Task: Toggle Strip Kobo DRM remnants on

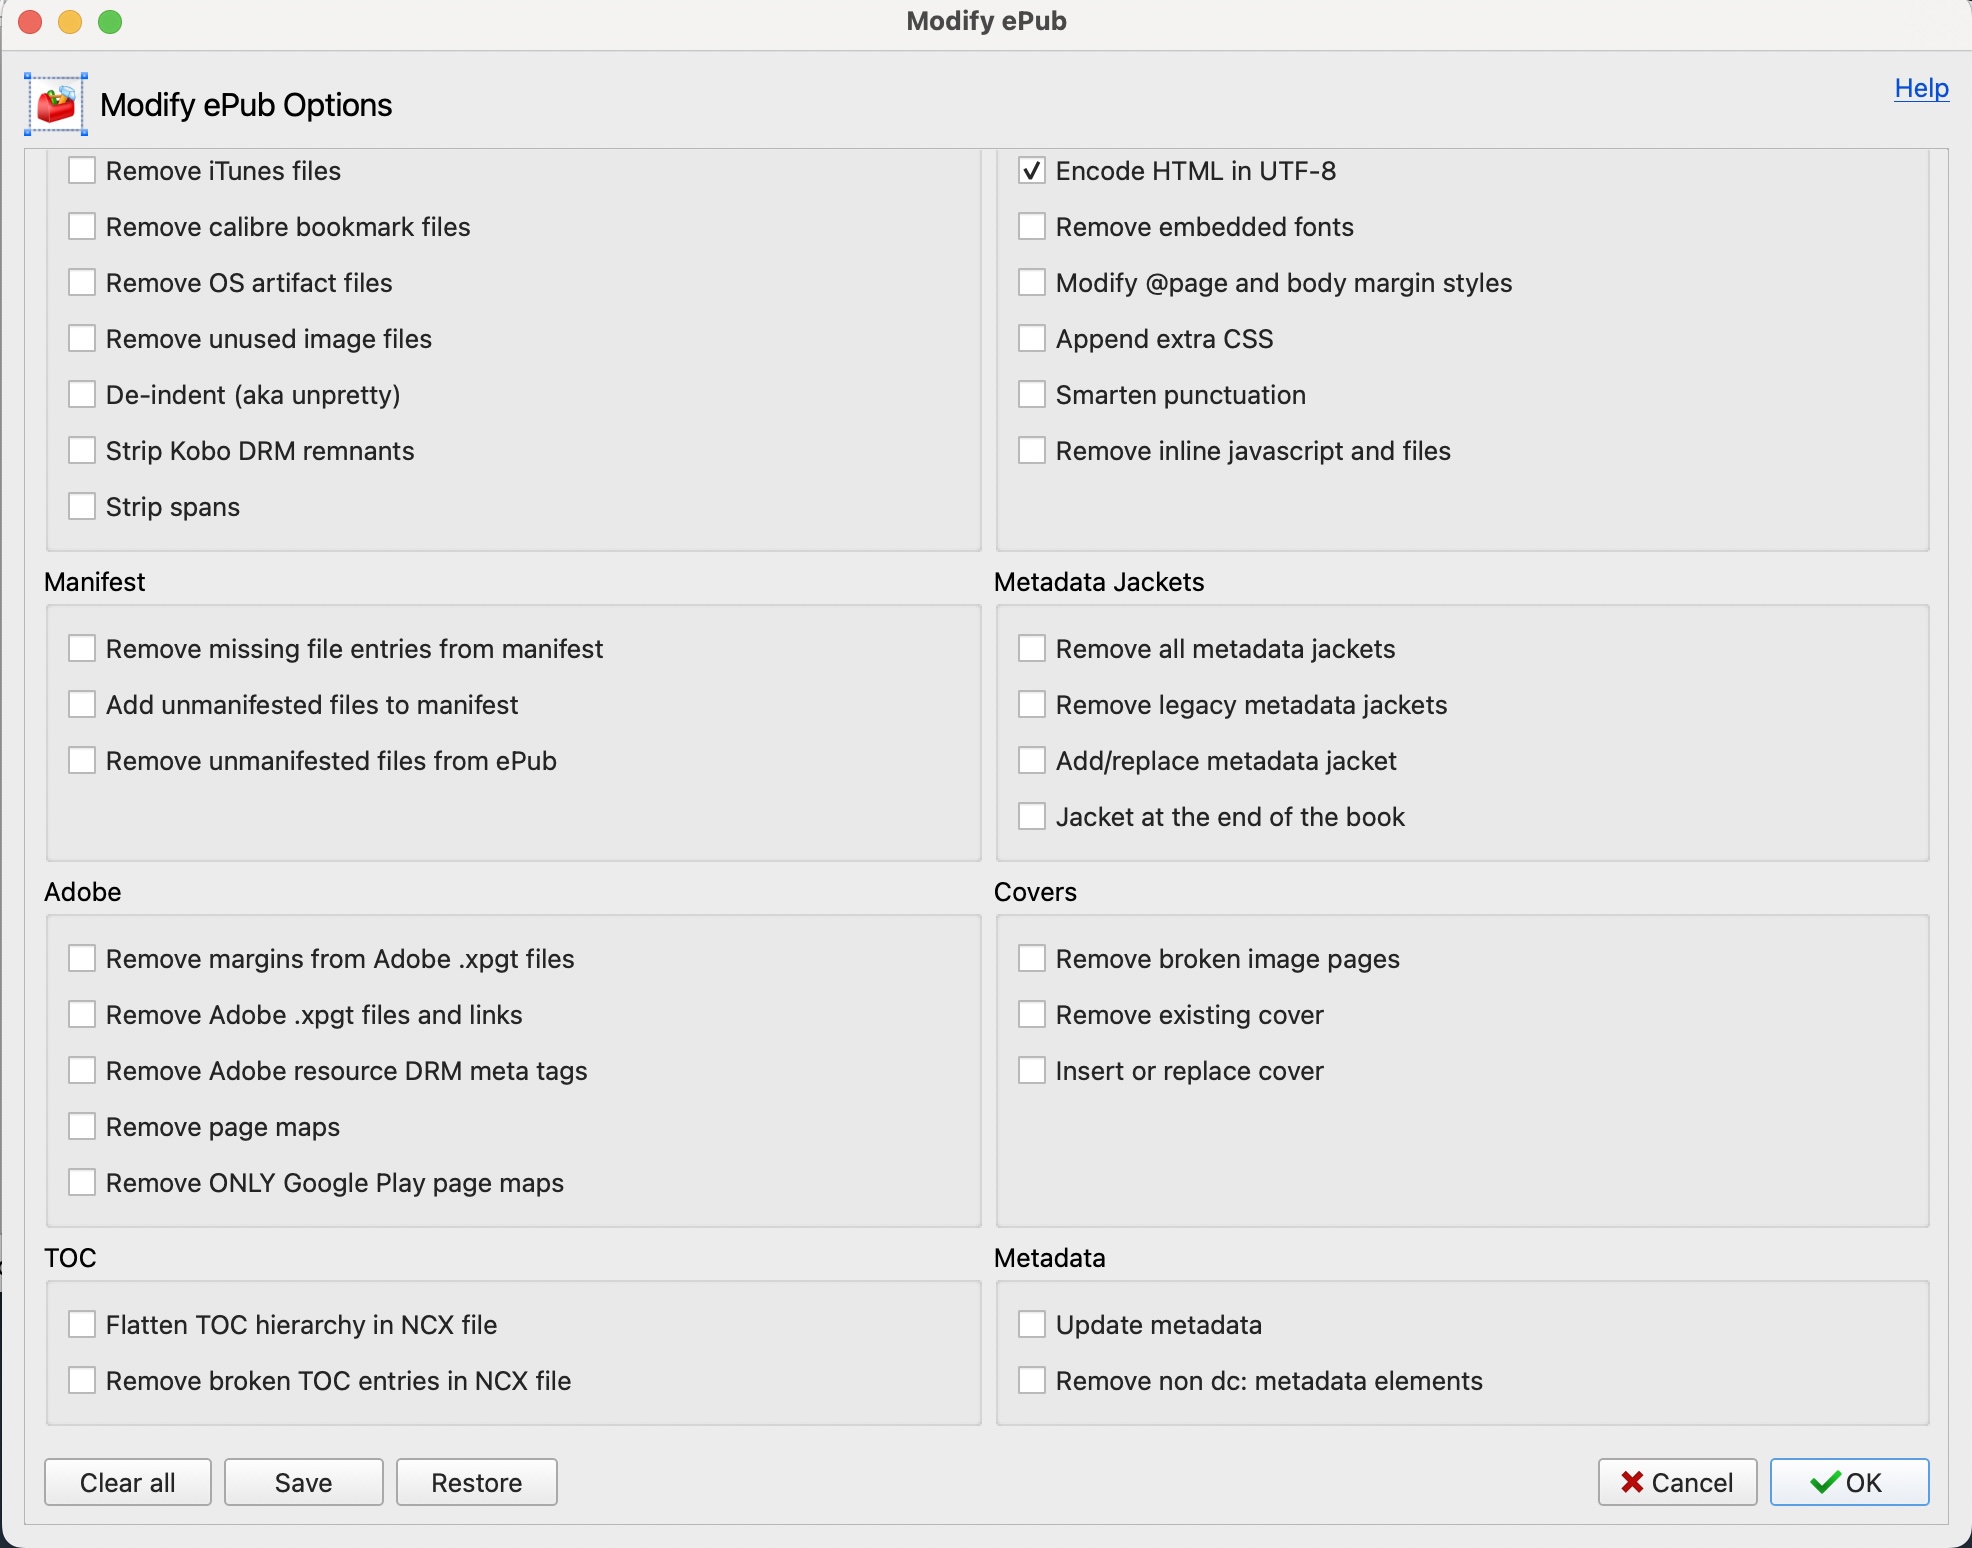Action: [x=82, y=451]
